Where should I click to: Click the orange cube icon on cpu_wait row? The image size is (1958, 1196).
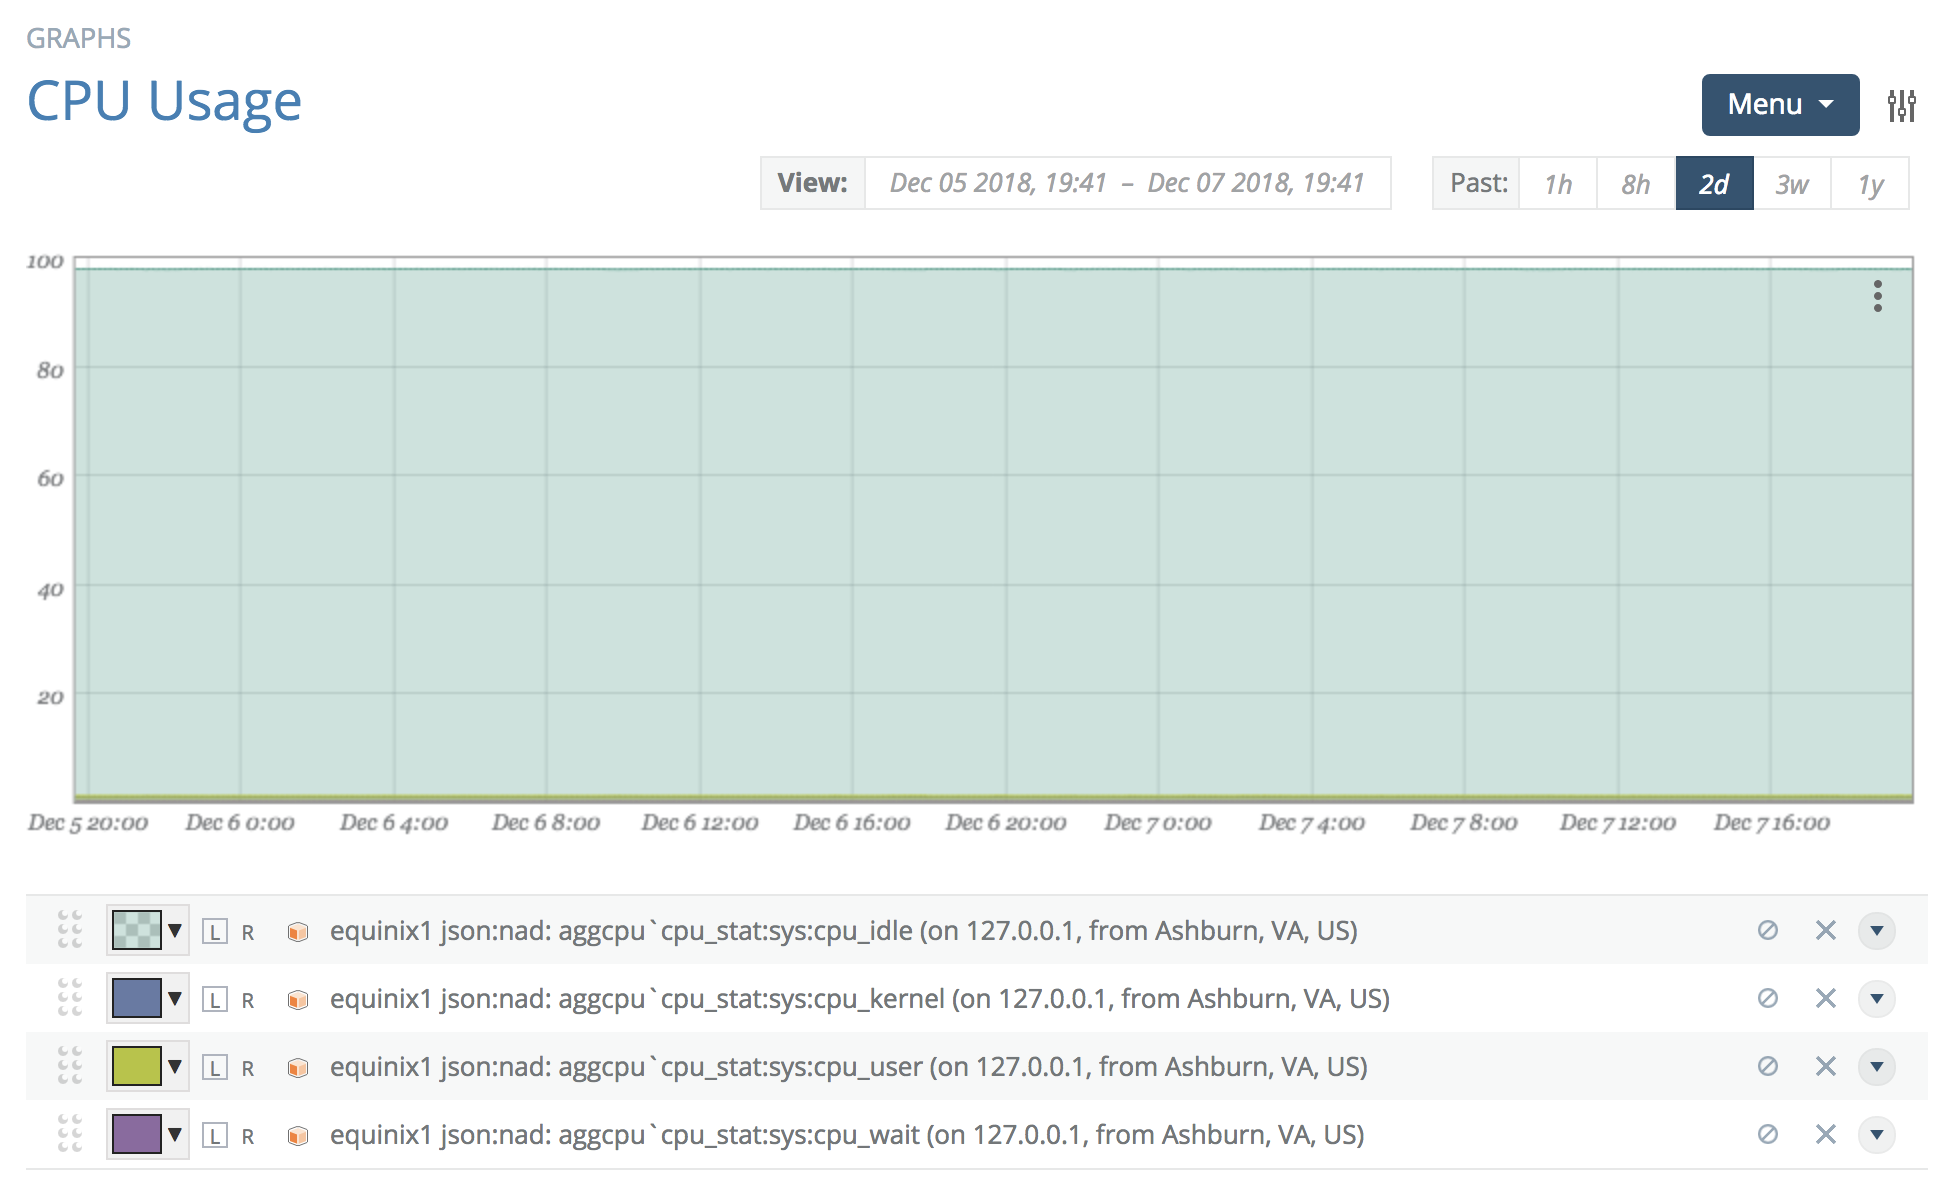[297, 1135]
